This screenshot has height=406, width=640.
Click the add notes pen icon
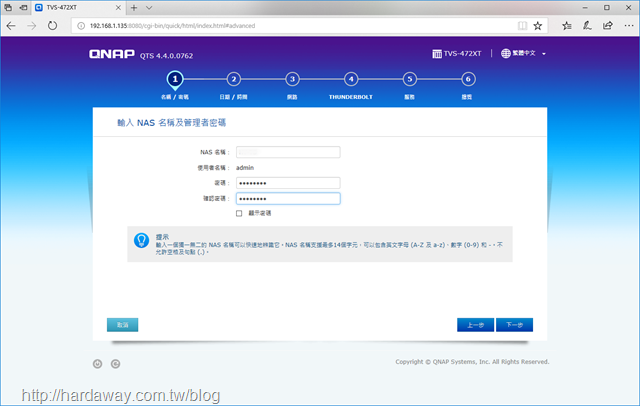[x=587, y=26]
